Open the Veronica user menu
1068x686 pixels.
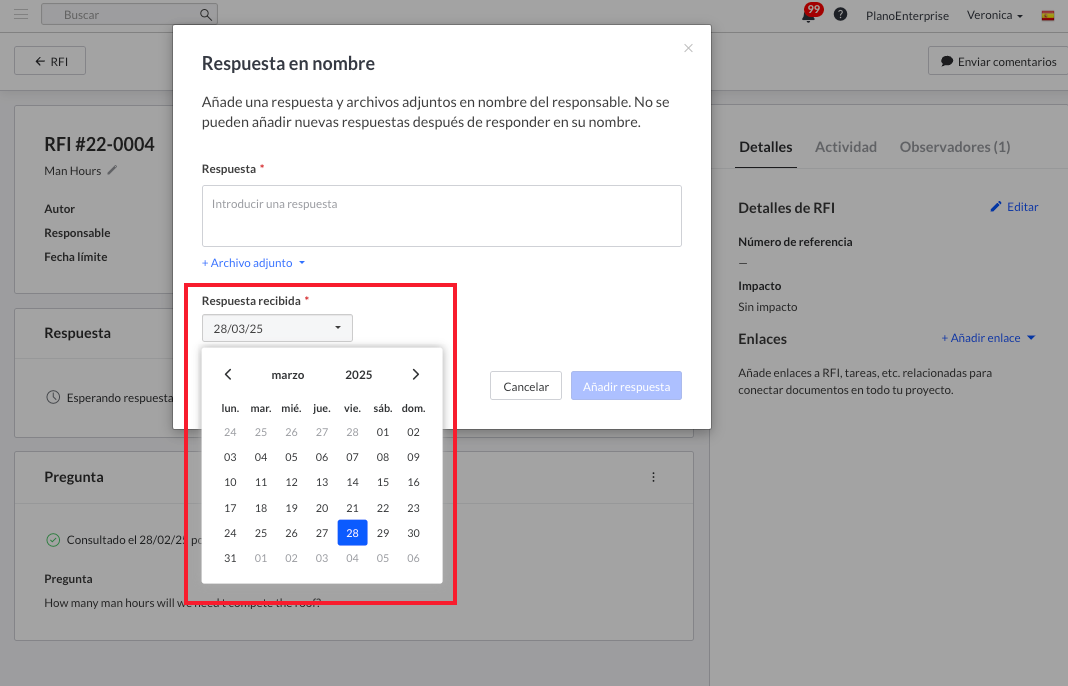(994, 16)
